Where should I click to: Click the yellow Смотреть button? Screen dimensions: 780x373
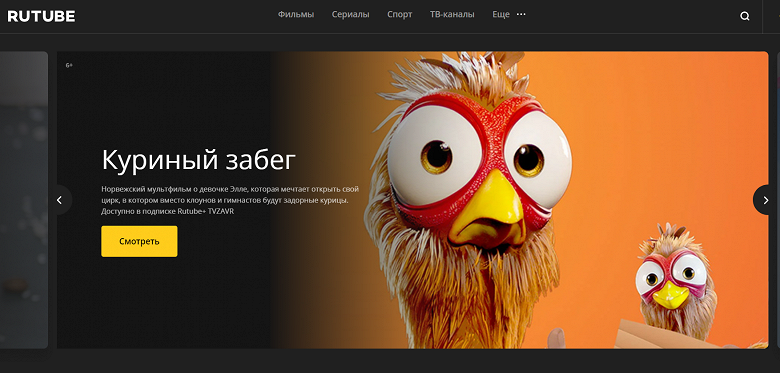tap(139, 241)
